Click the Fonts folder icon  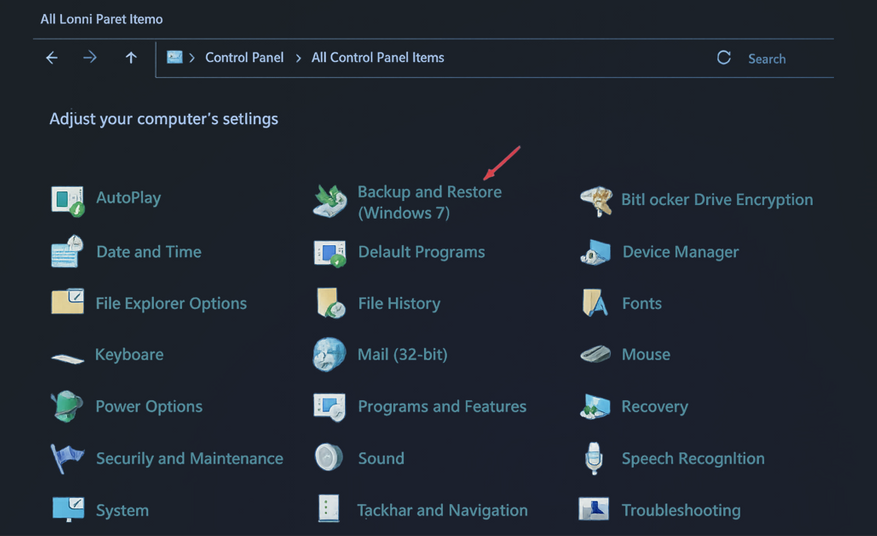pyautogui.click(x=596, y=303)
